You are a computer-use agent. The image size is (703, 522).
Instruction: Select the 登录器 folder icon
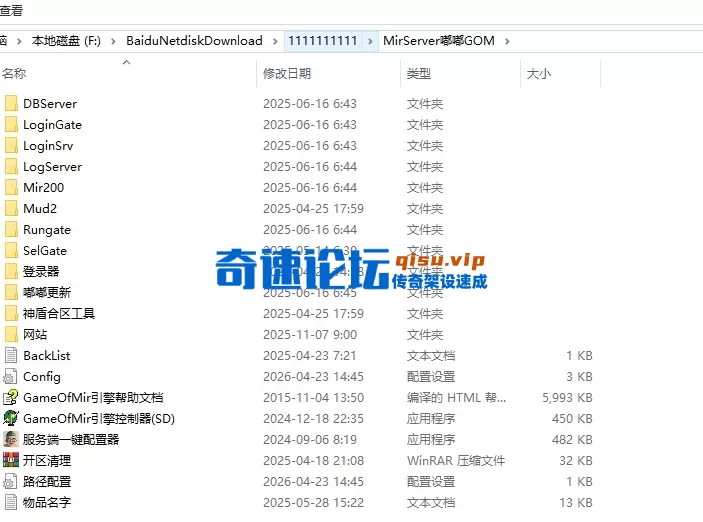[x=11, y=272]
